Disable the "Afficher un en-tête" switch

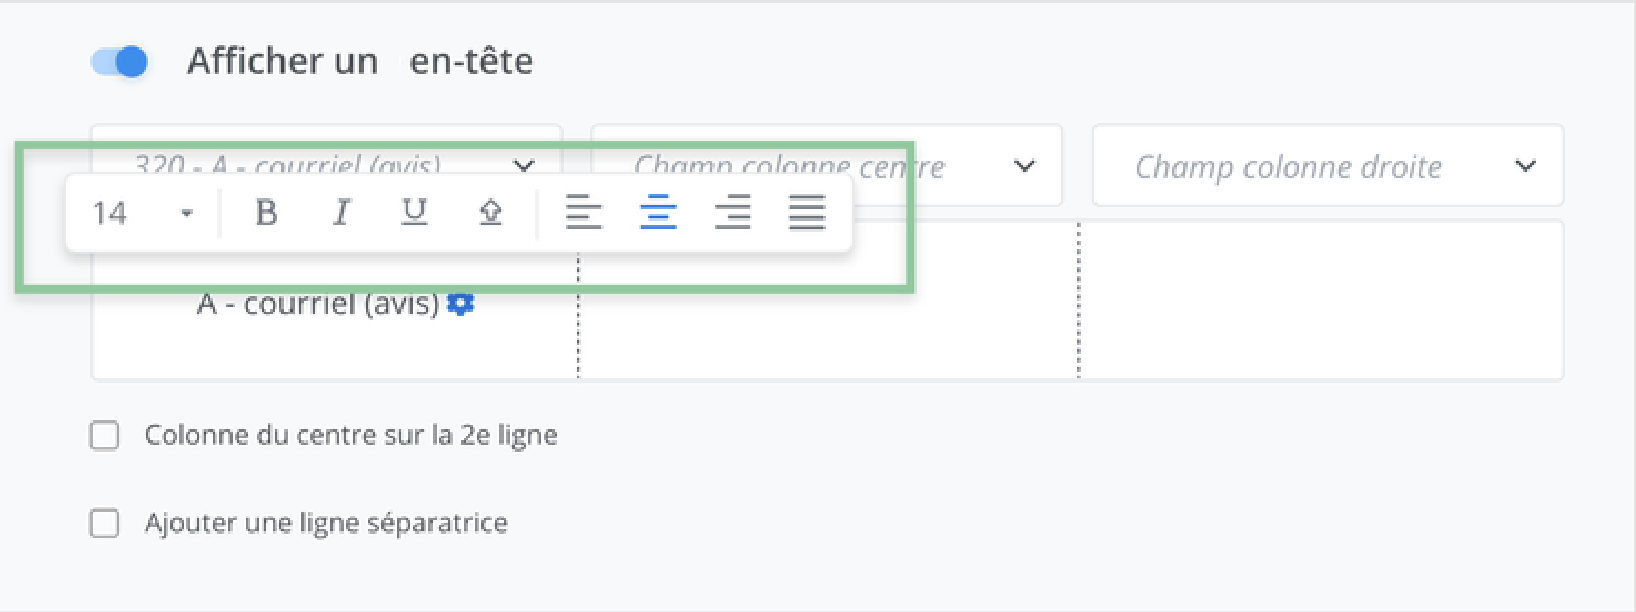point(120,62)
